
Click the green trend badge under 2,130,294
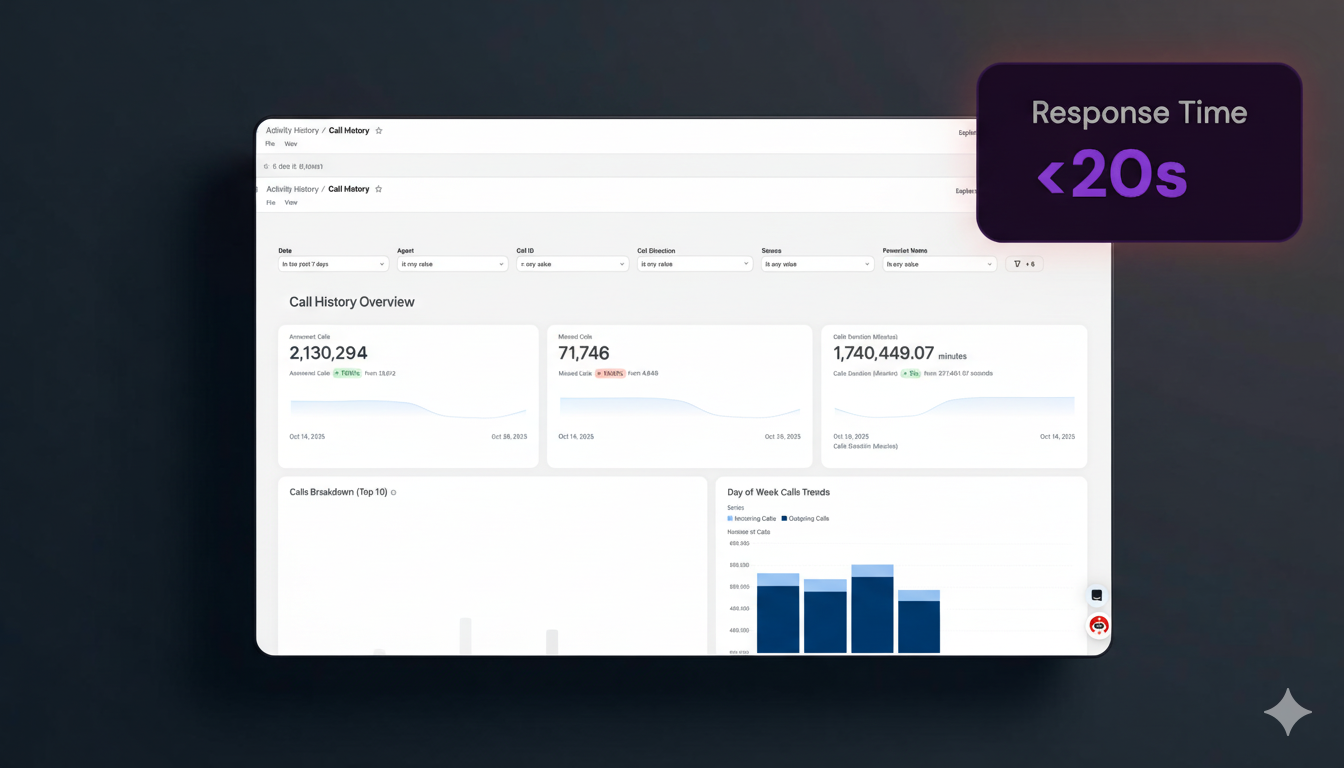(347, 373)
